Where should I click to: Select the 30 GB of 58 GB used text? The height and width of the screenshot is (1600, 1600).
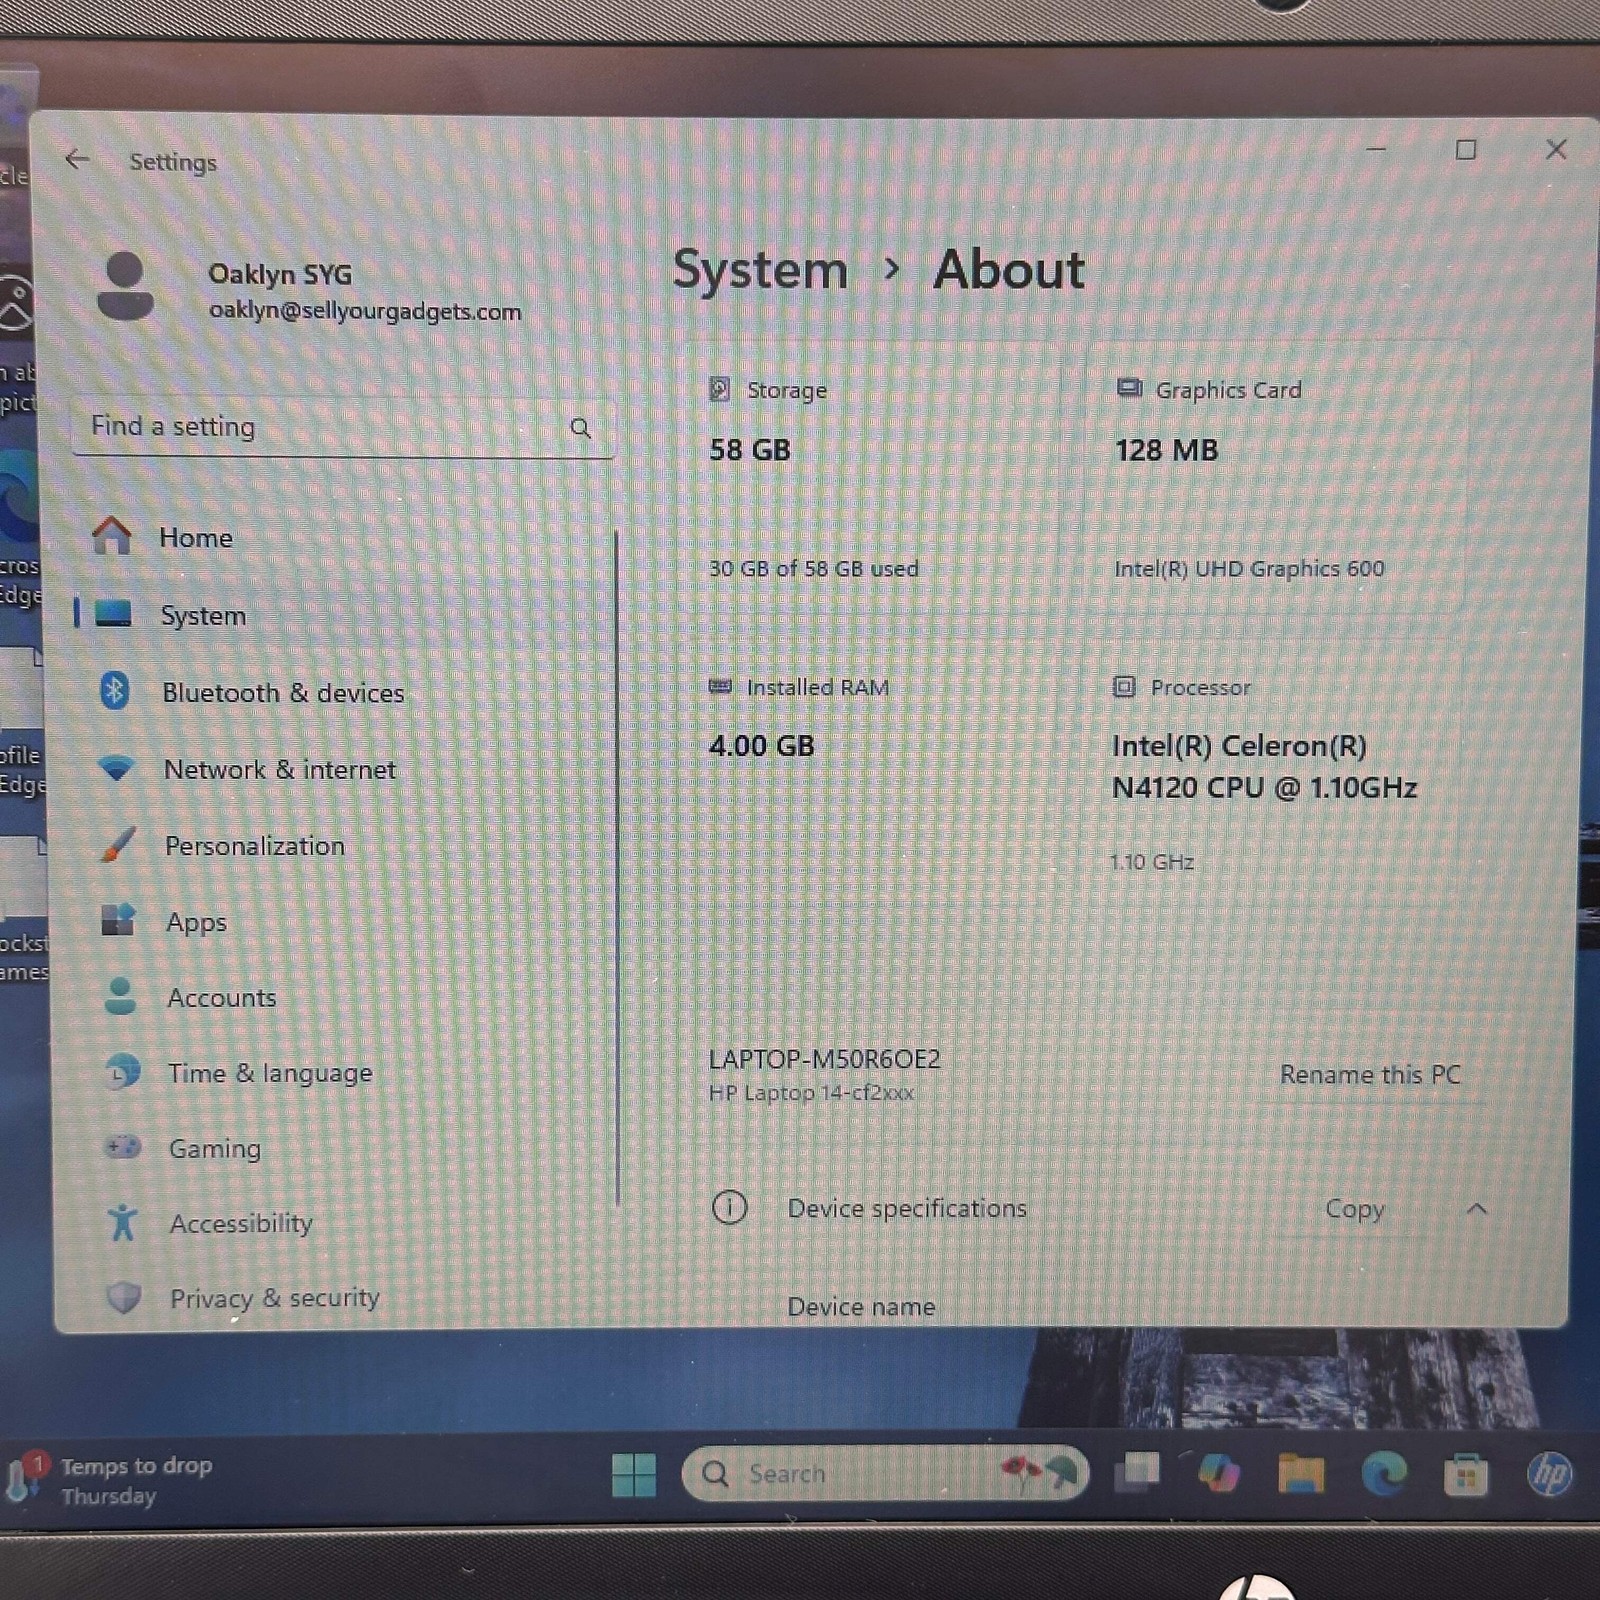click(814, 569)
